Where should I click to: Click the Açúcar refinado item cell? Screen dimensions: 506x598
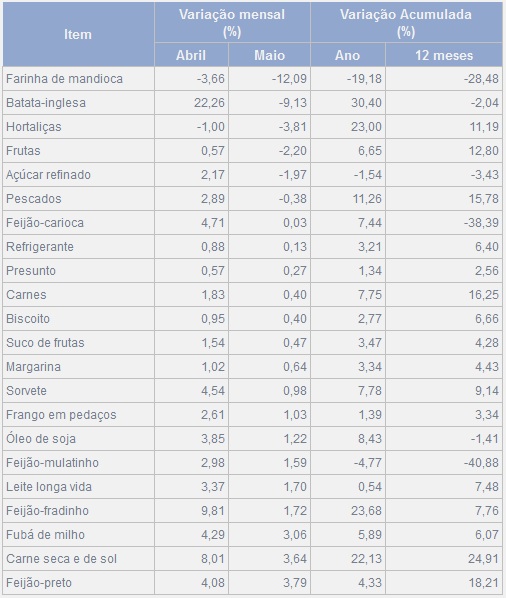click(78, 175)
